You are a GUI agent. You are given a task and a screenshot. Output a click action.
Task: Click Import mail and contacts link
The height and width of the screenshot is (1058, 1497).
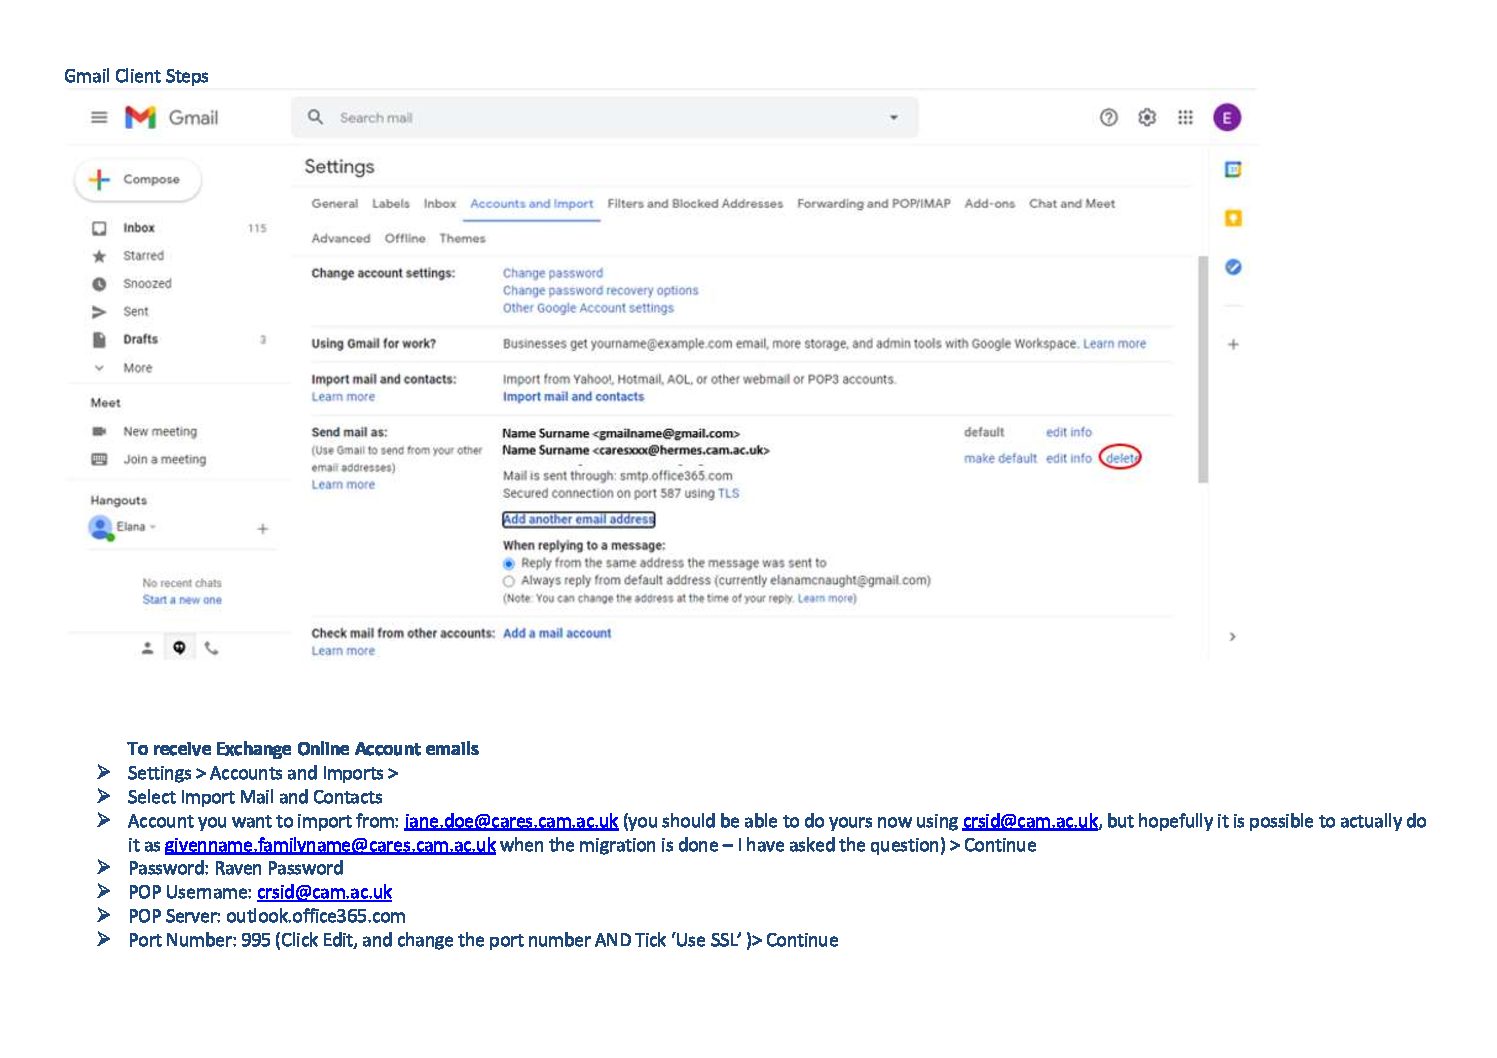[x=573, y=397]
